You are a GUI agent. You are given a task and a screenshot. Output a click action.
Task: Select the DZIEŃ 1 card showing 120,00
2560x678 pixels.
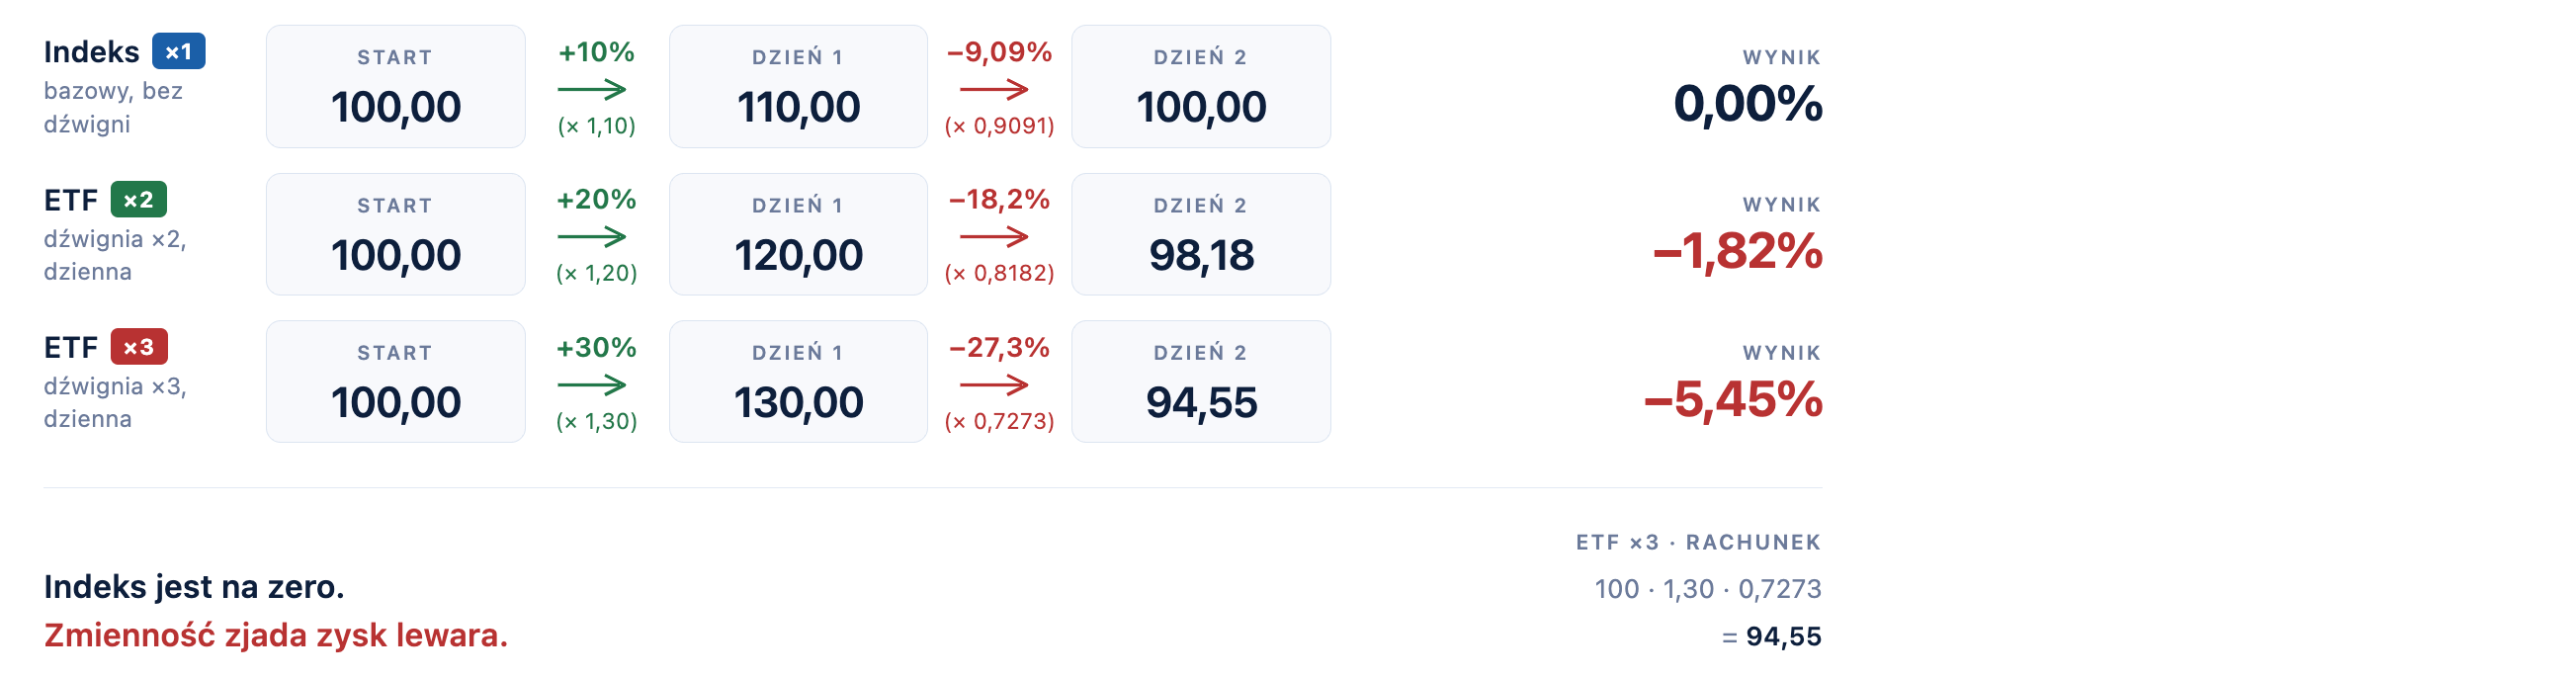pos(798,235)
